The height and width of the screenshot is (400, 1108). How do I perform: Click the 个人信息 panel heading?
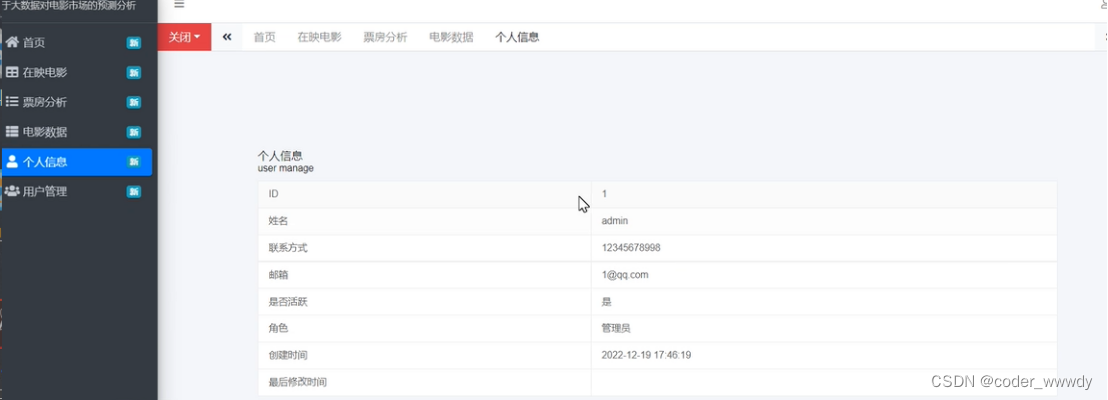pyautogui.click(x=280, y=156)
